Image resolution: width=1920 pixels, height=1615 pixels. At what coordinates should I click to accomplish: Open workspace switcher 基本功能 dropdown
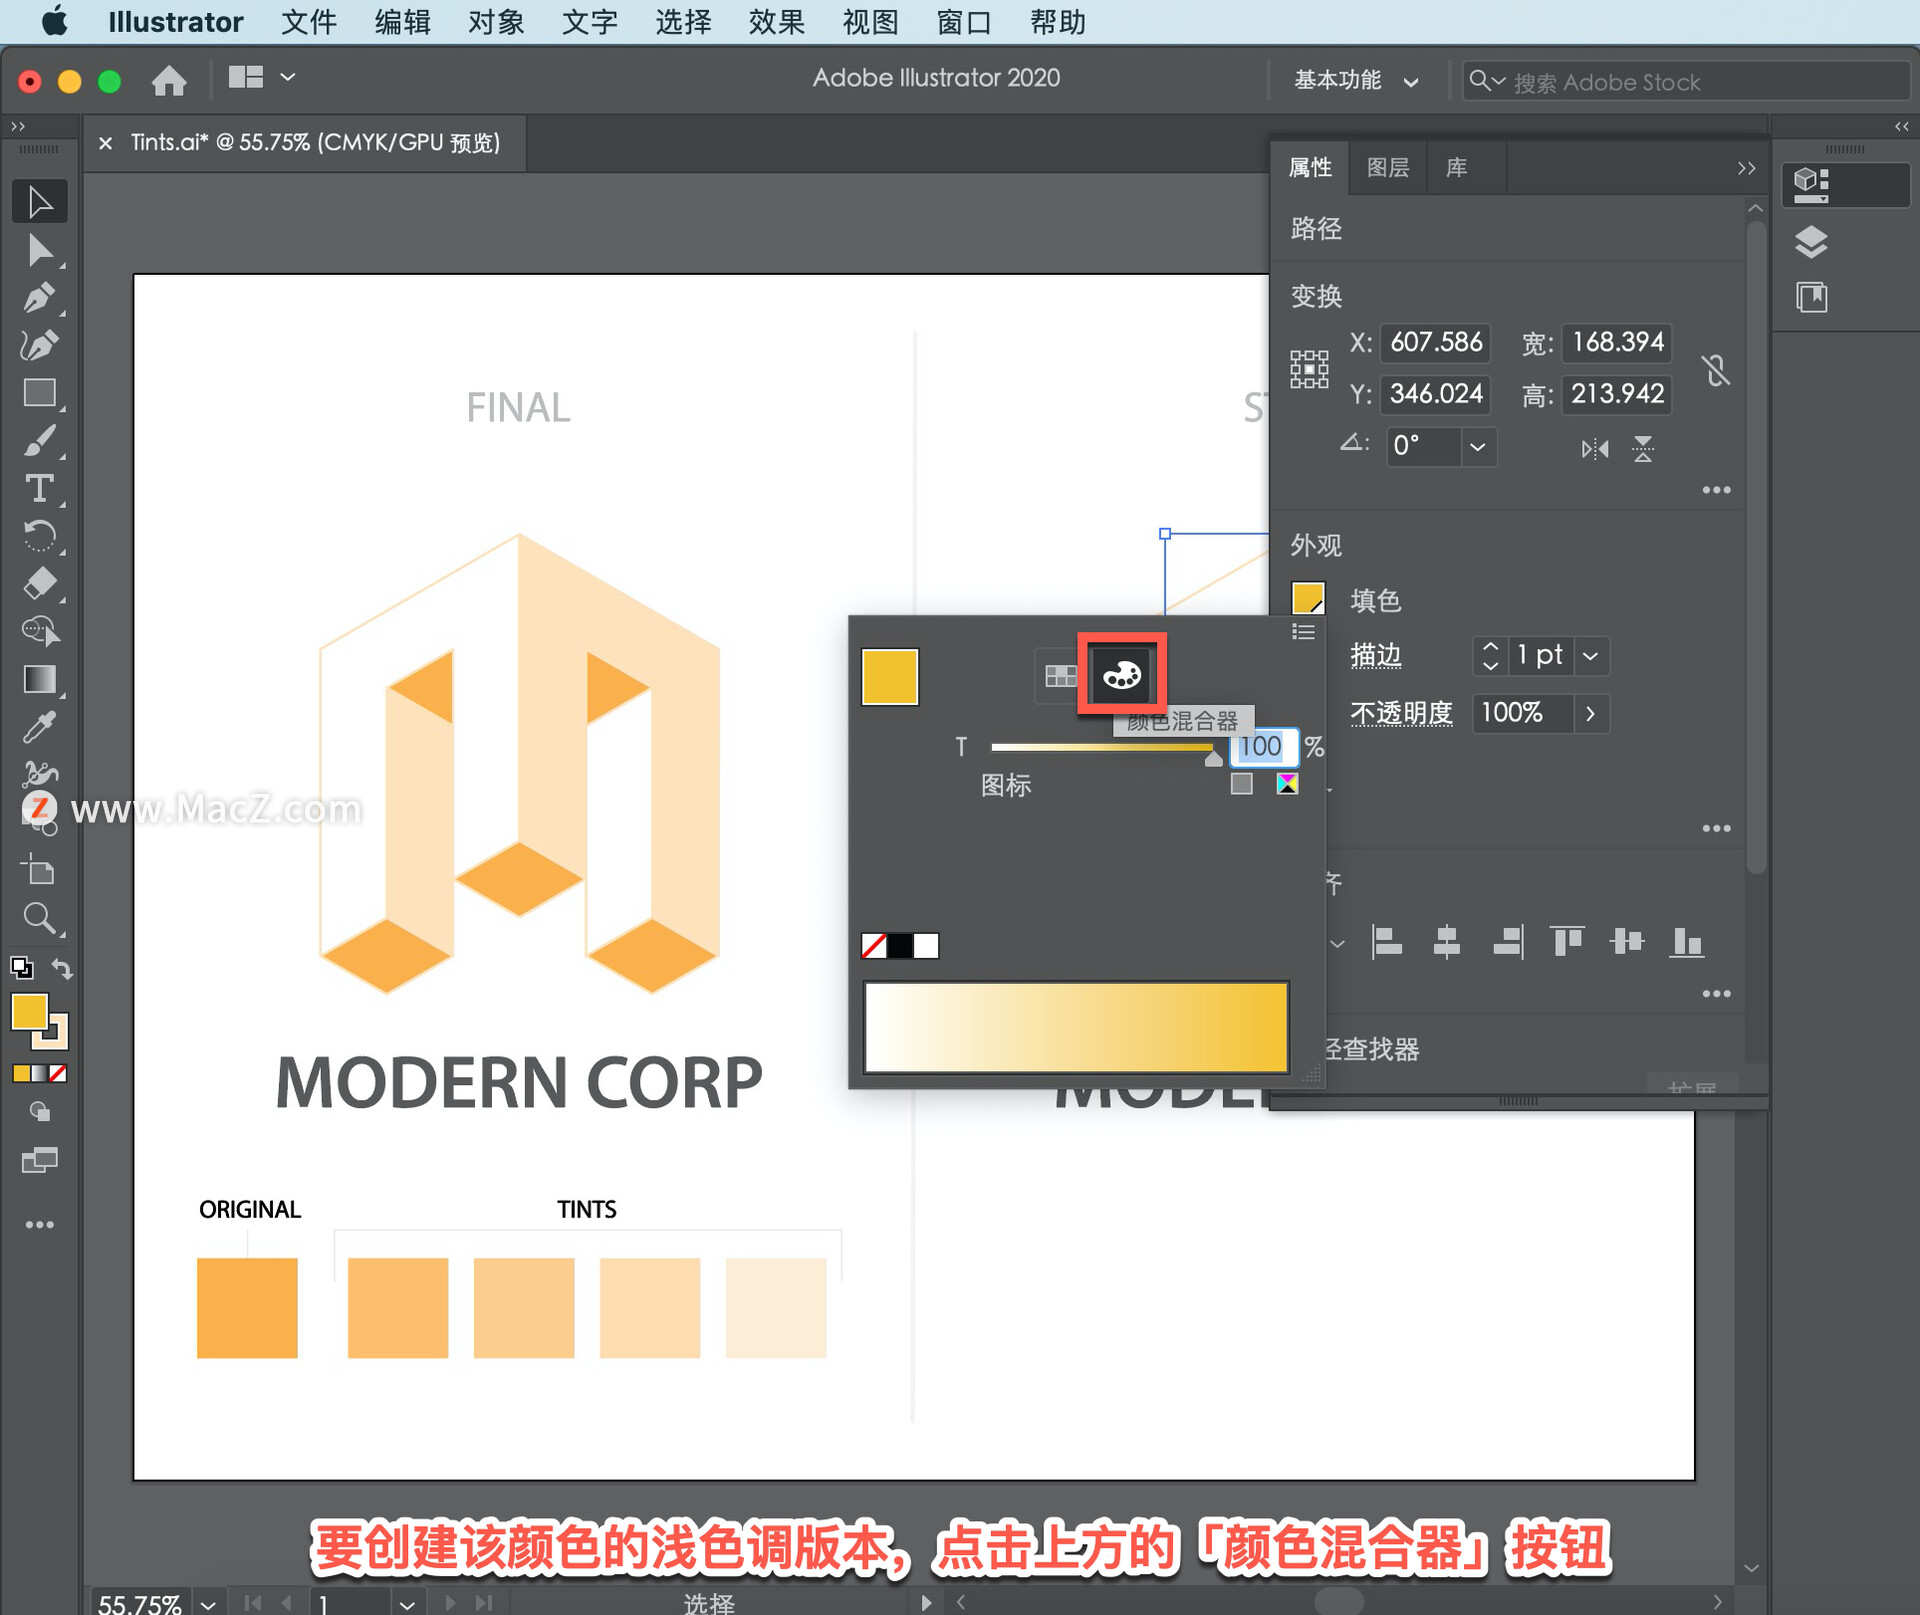(1356, 81)
